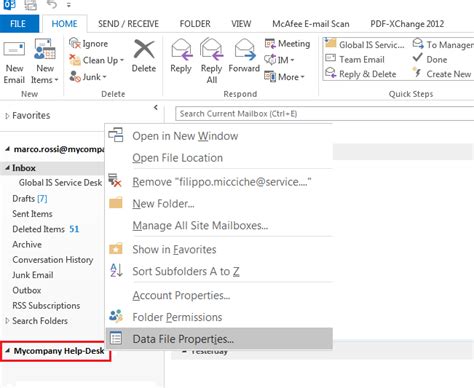Click the Reply All icon
The height and width of the screenshot is (388, 474).
click(212, 49)
